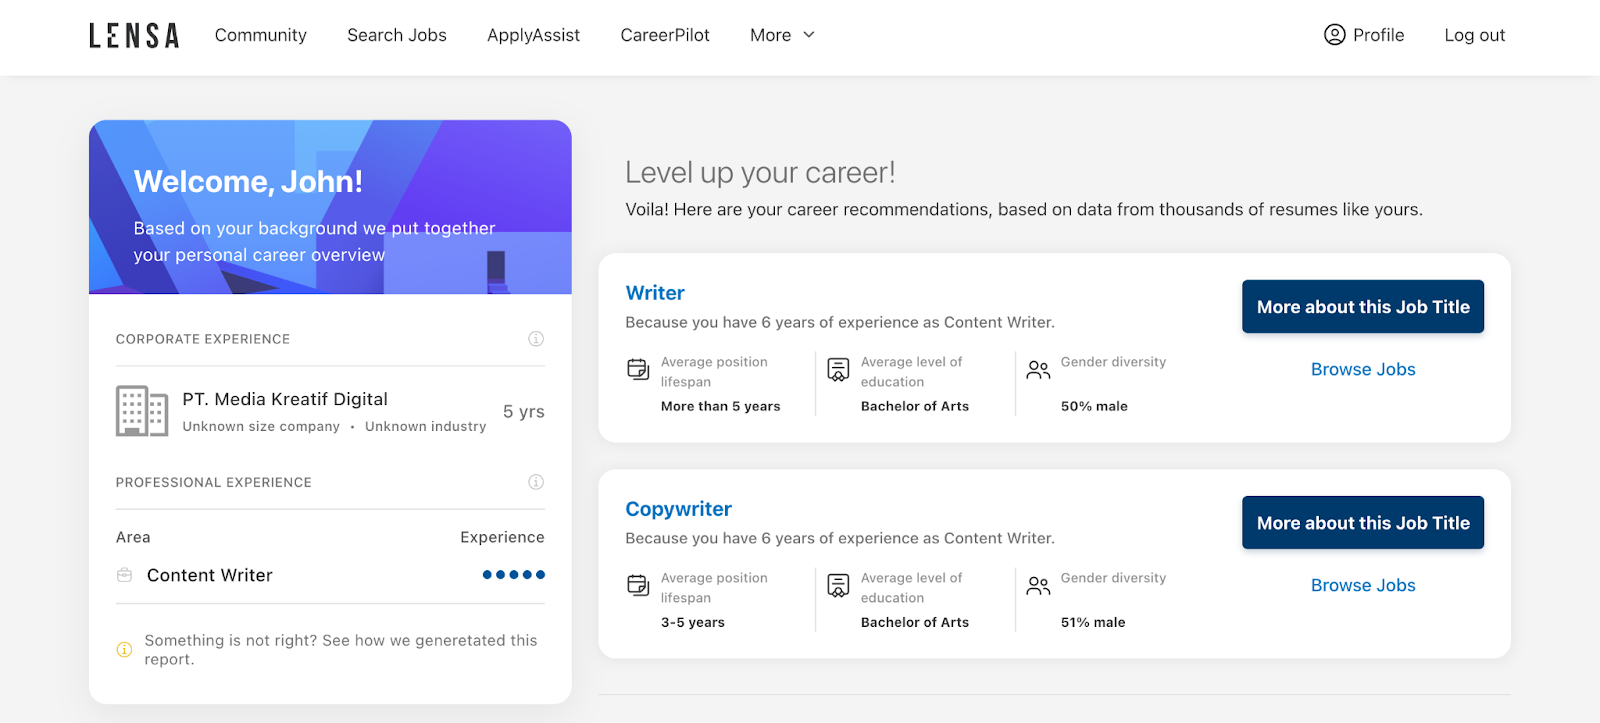Click Corporate Experience info icon
The height and width of the screenshot is (723, 1600).
[x=536, y=339]
